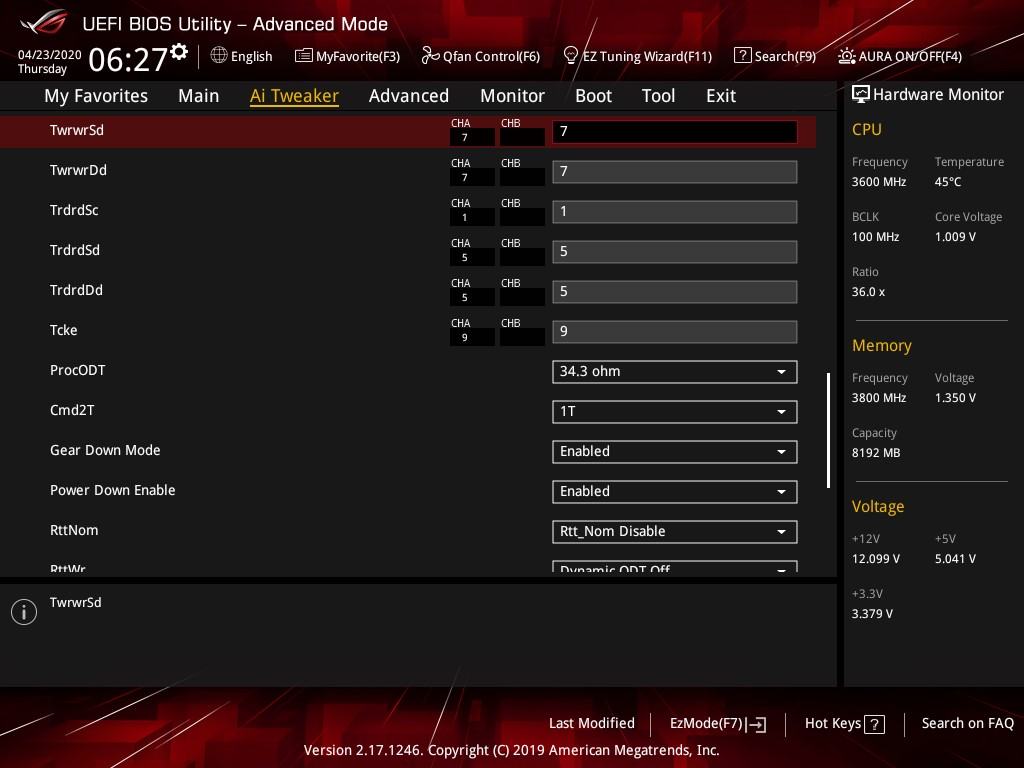
Task: Open time settings gear icon
Action: [x=179, y=52]
